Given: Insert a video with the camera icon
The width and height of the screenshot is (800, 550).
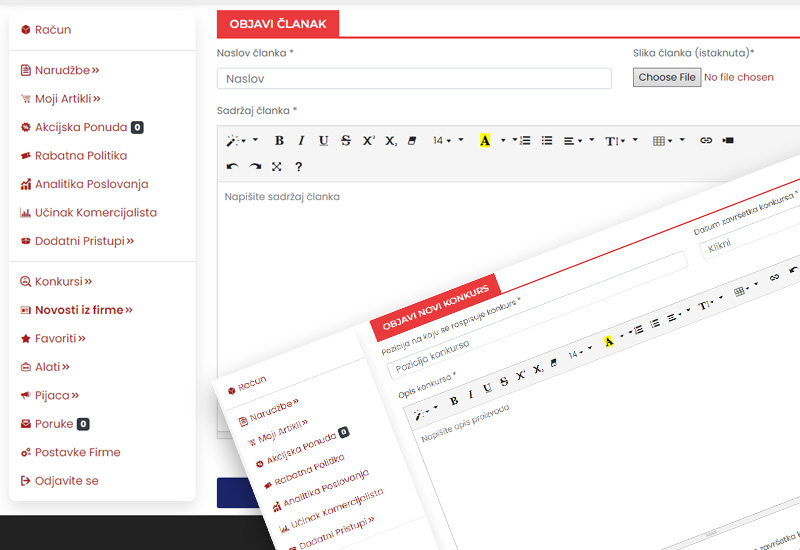Looking at the screenshot, I should coord(728,140).
